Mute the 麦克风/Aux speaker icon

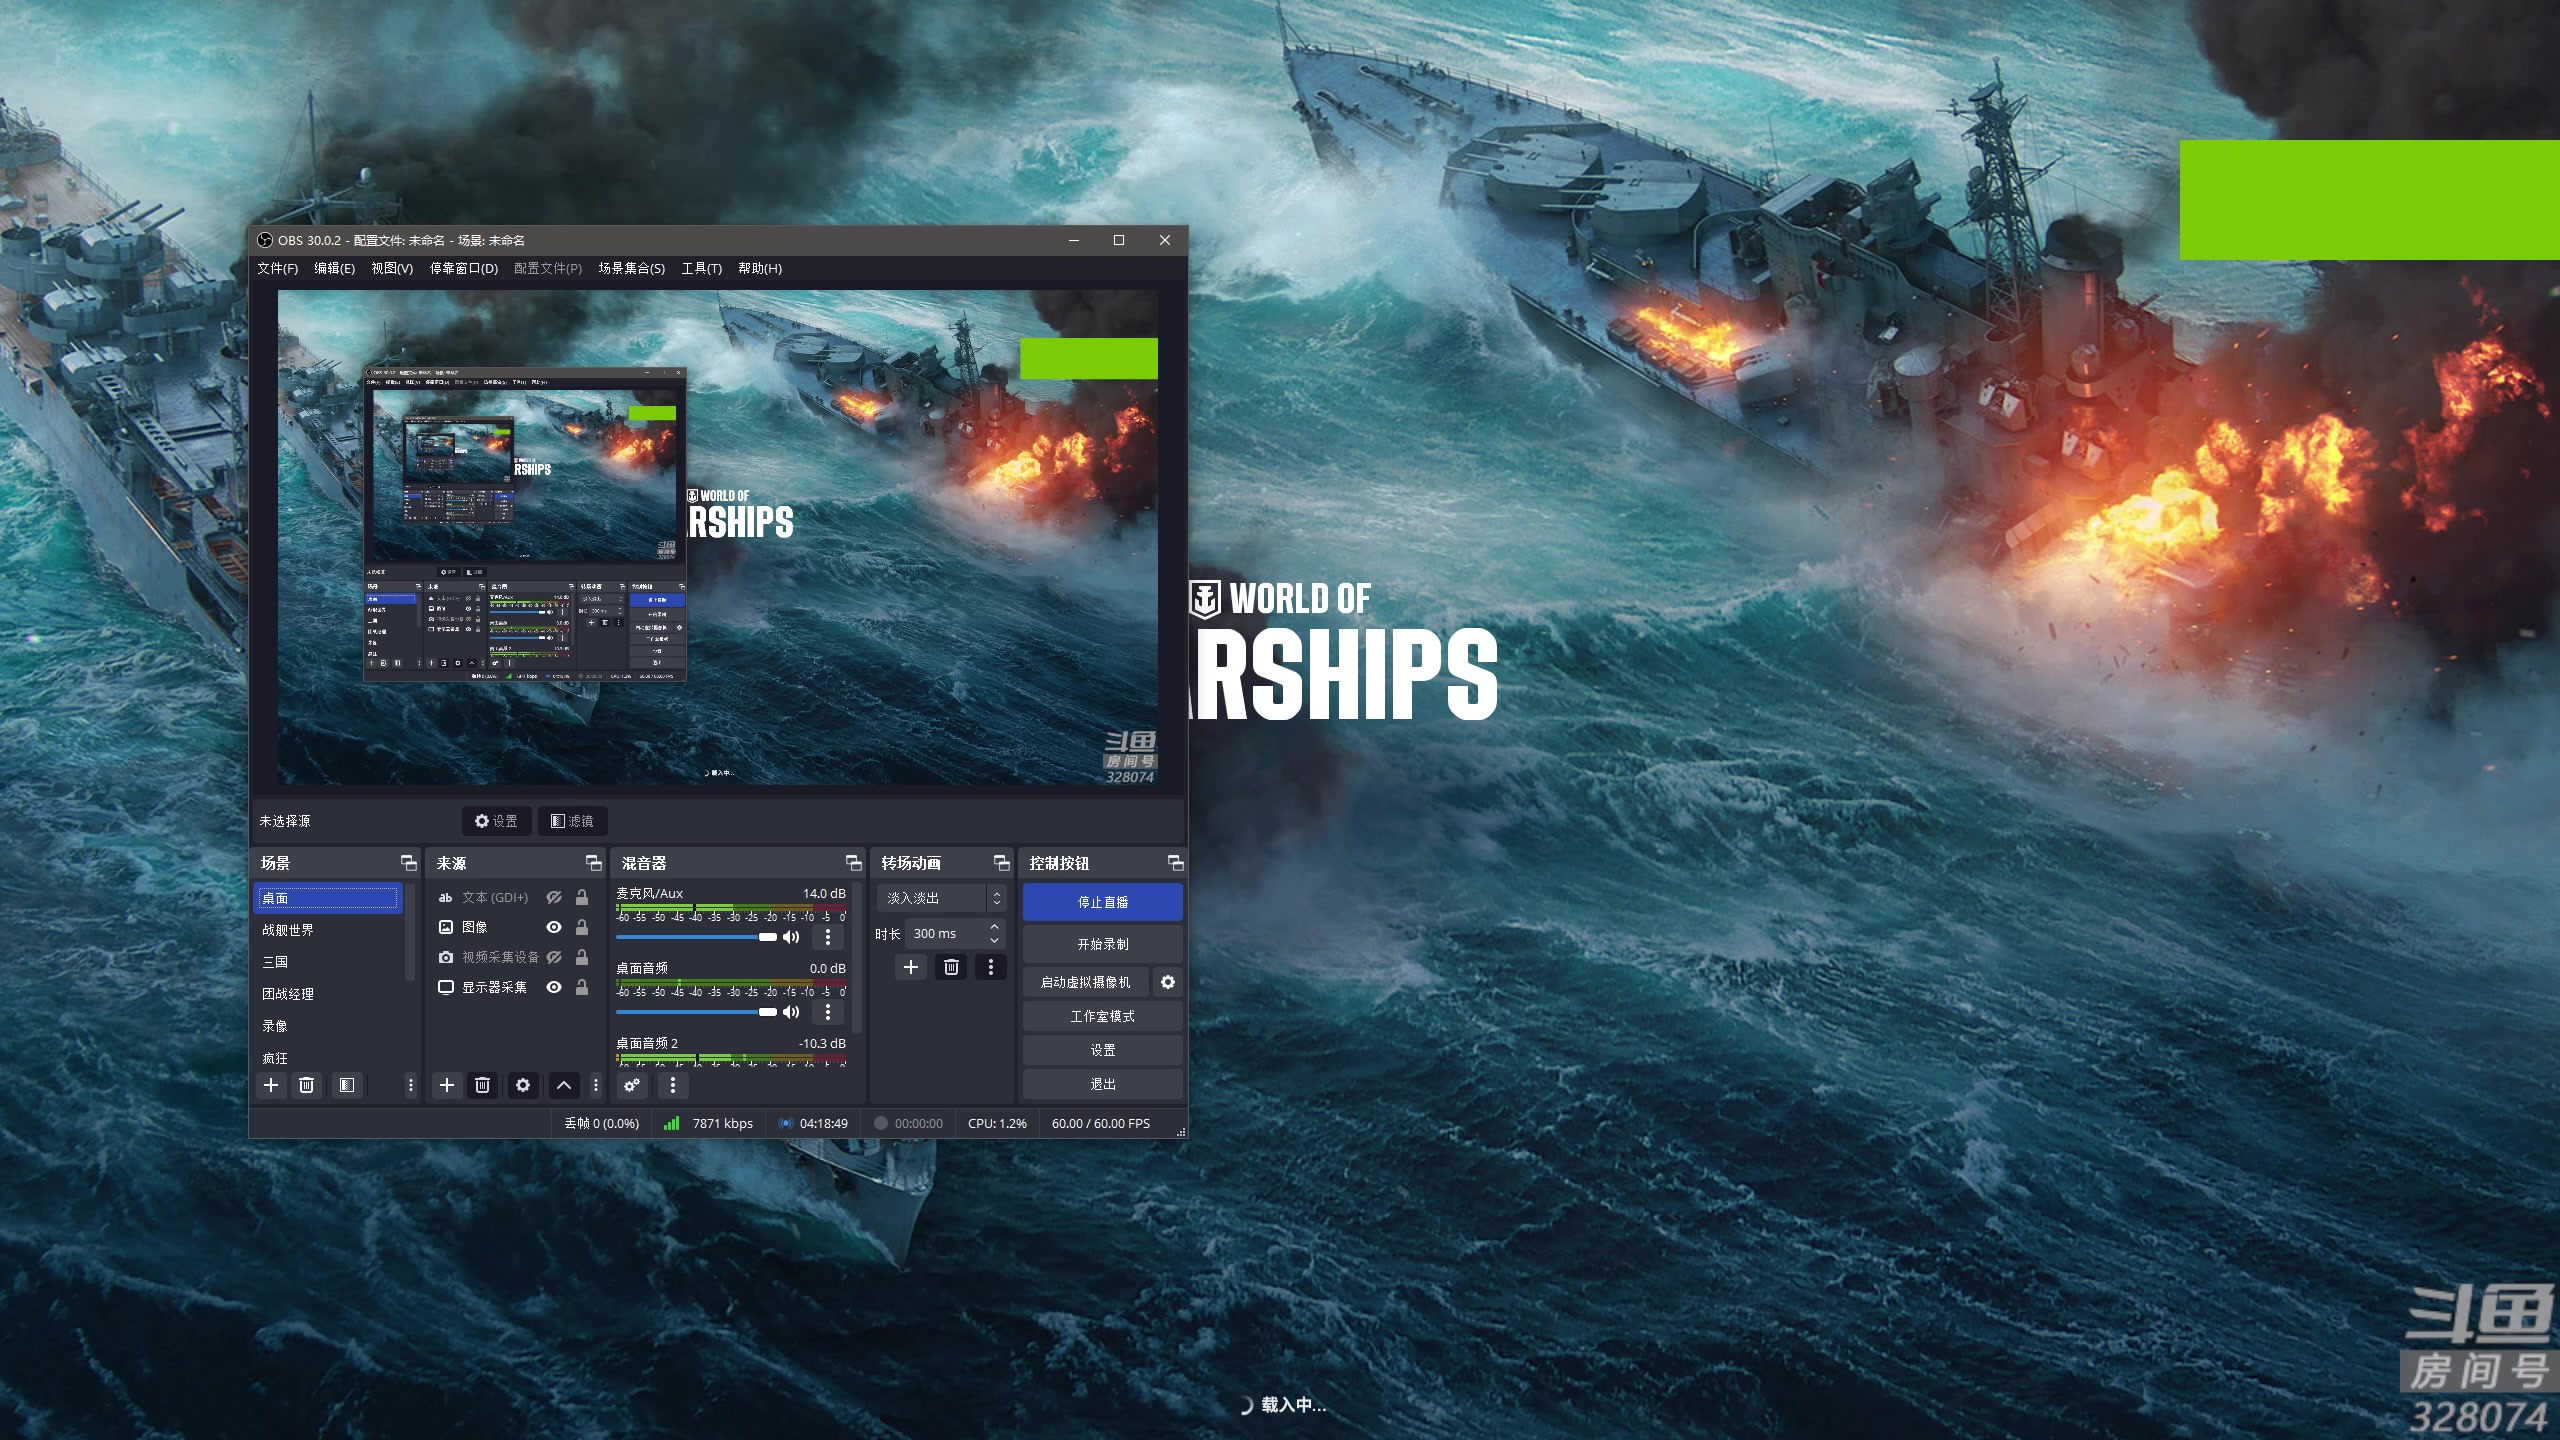click(x=791, y=937)
